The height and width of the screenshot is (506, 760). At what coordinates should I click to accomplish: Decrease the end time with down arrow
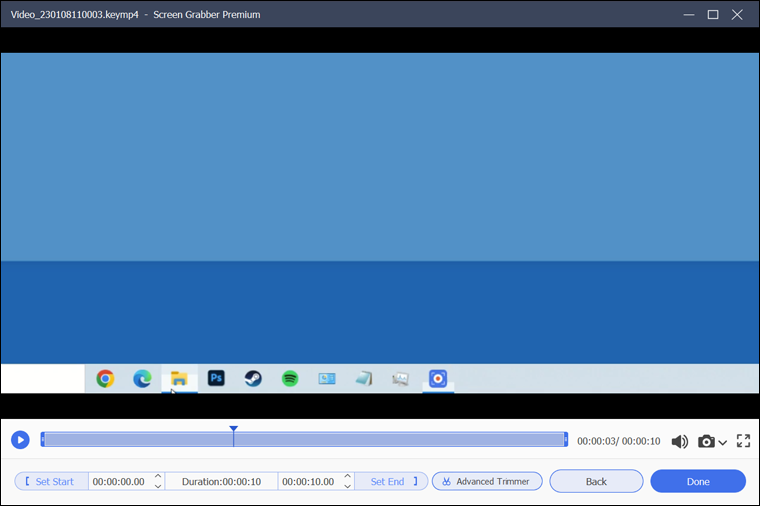click(x=347, y=486)
